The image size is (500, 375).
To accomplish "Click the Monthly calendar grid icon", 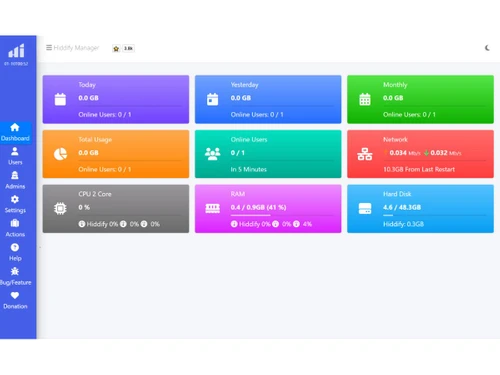I will tap(365, 99).
